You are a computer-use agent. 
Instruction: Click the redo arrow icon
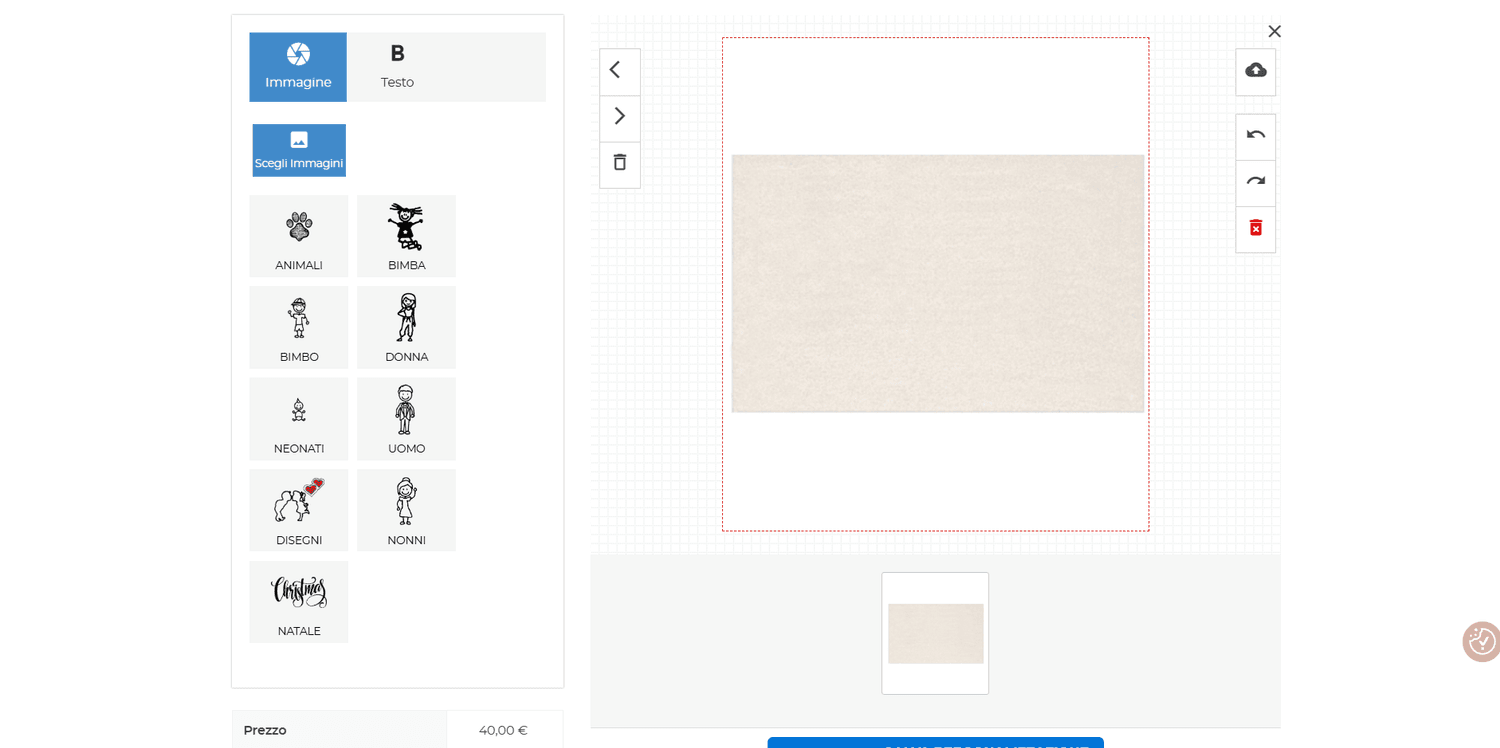coord(1255,182)
